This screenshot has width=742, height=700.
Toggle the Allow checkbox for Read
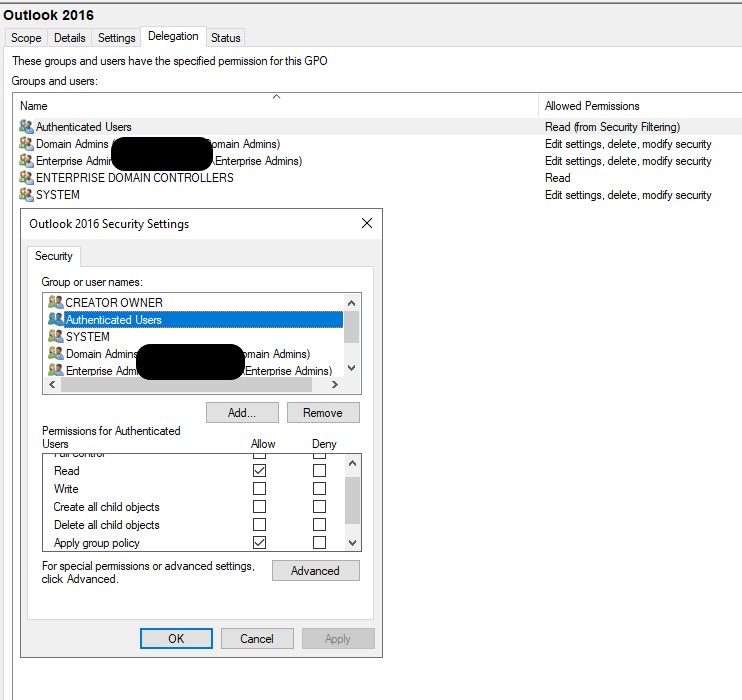tap(259, 470)
